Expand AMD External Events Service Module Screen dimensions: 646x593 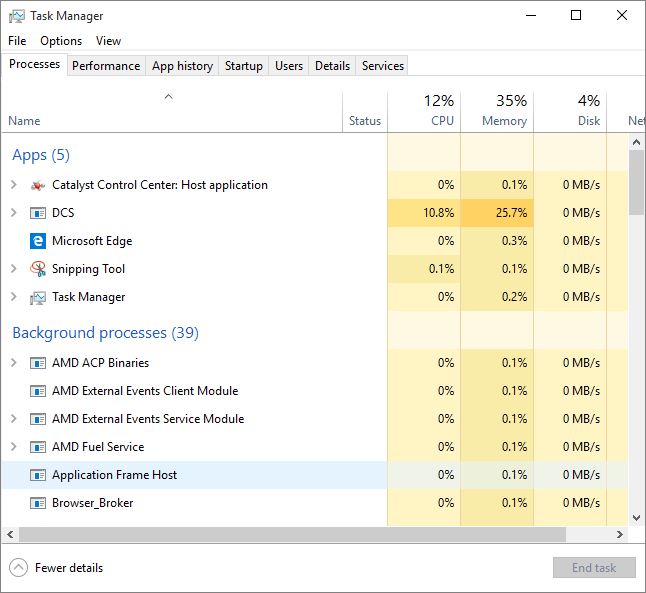(x=14, y=419)
